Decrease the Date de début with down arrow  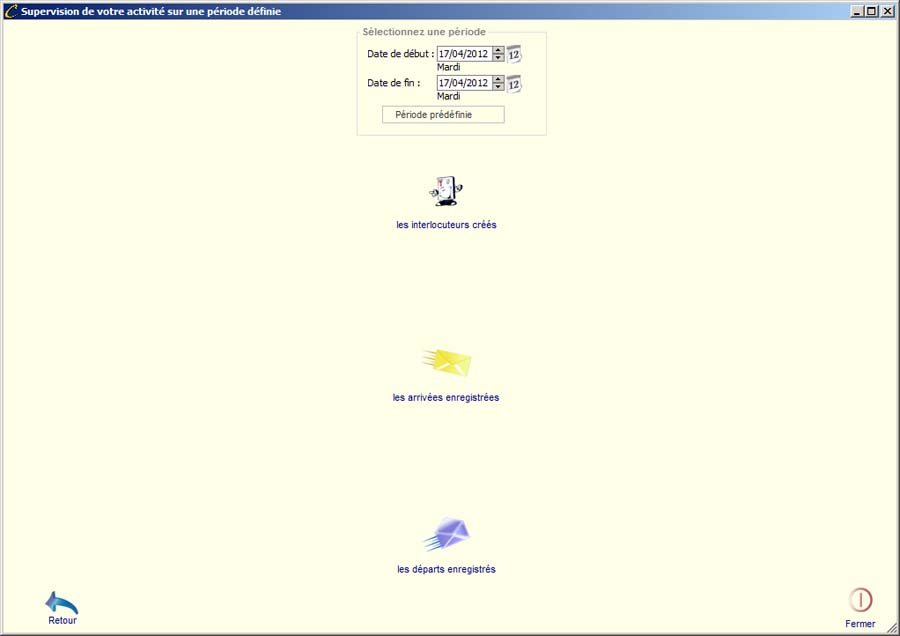click(x=498, y=58)
